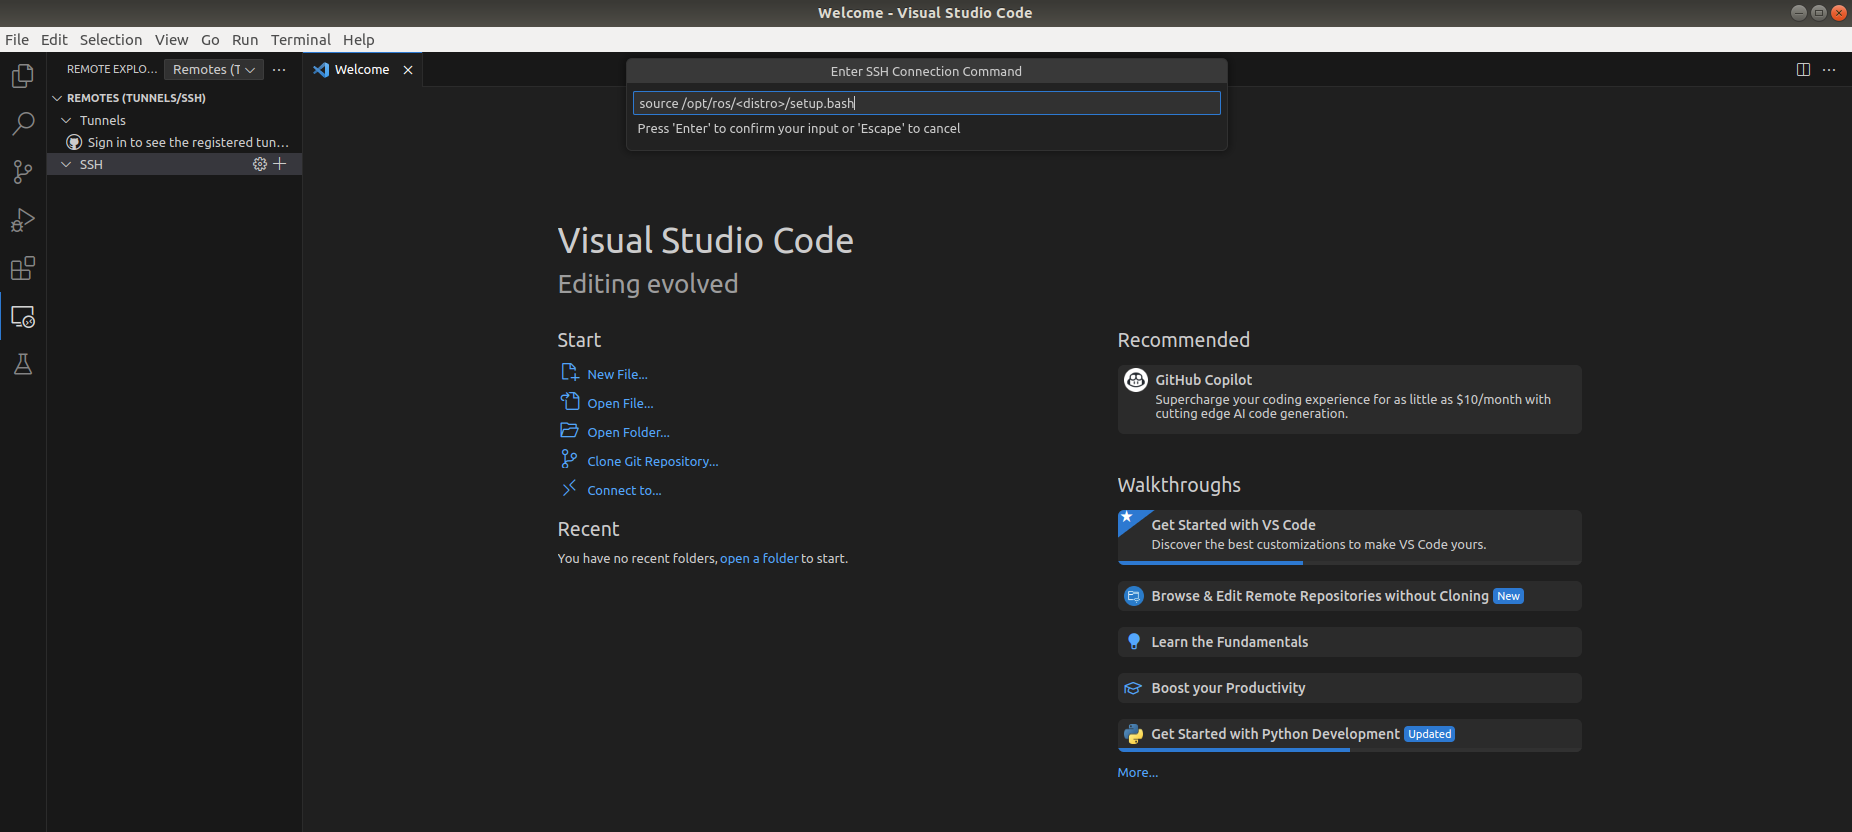Open editor more actions ellipsis at top right
The width and height of the screenshot is (1852, 832).
pyautogui.click(x=1829, y=70)
